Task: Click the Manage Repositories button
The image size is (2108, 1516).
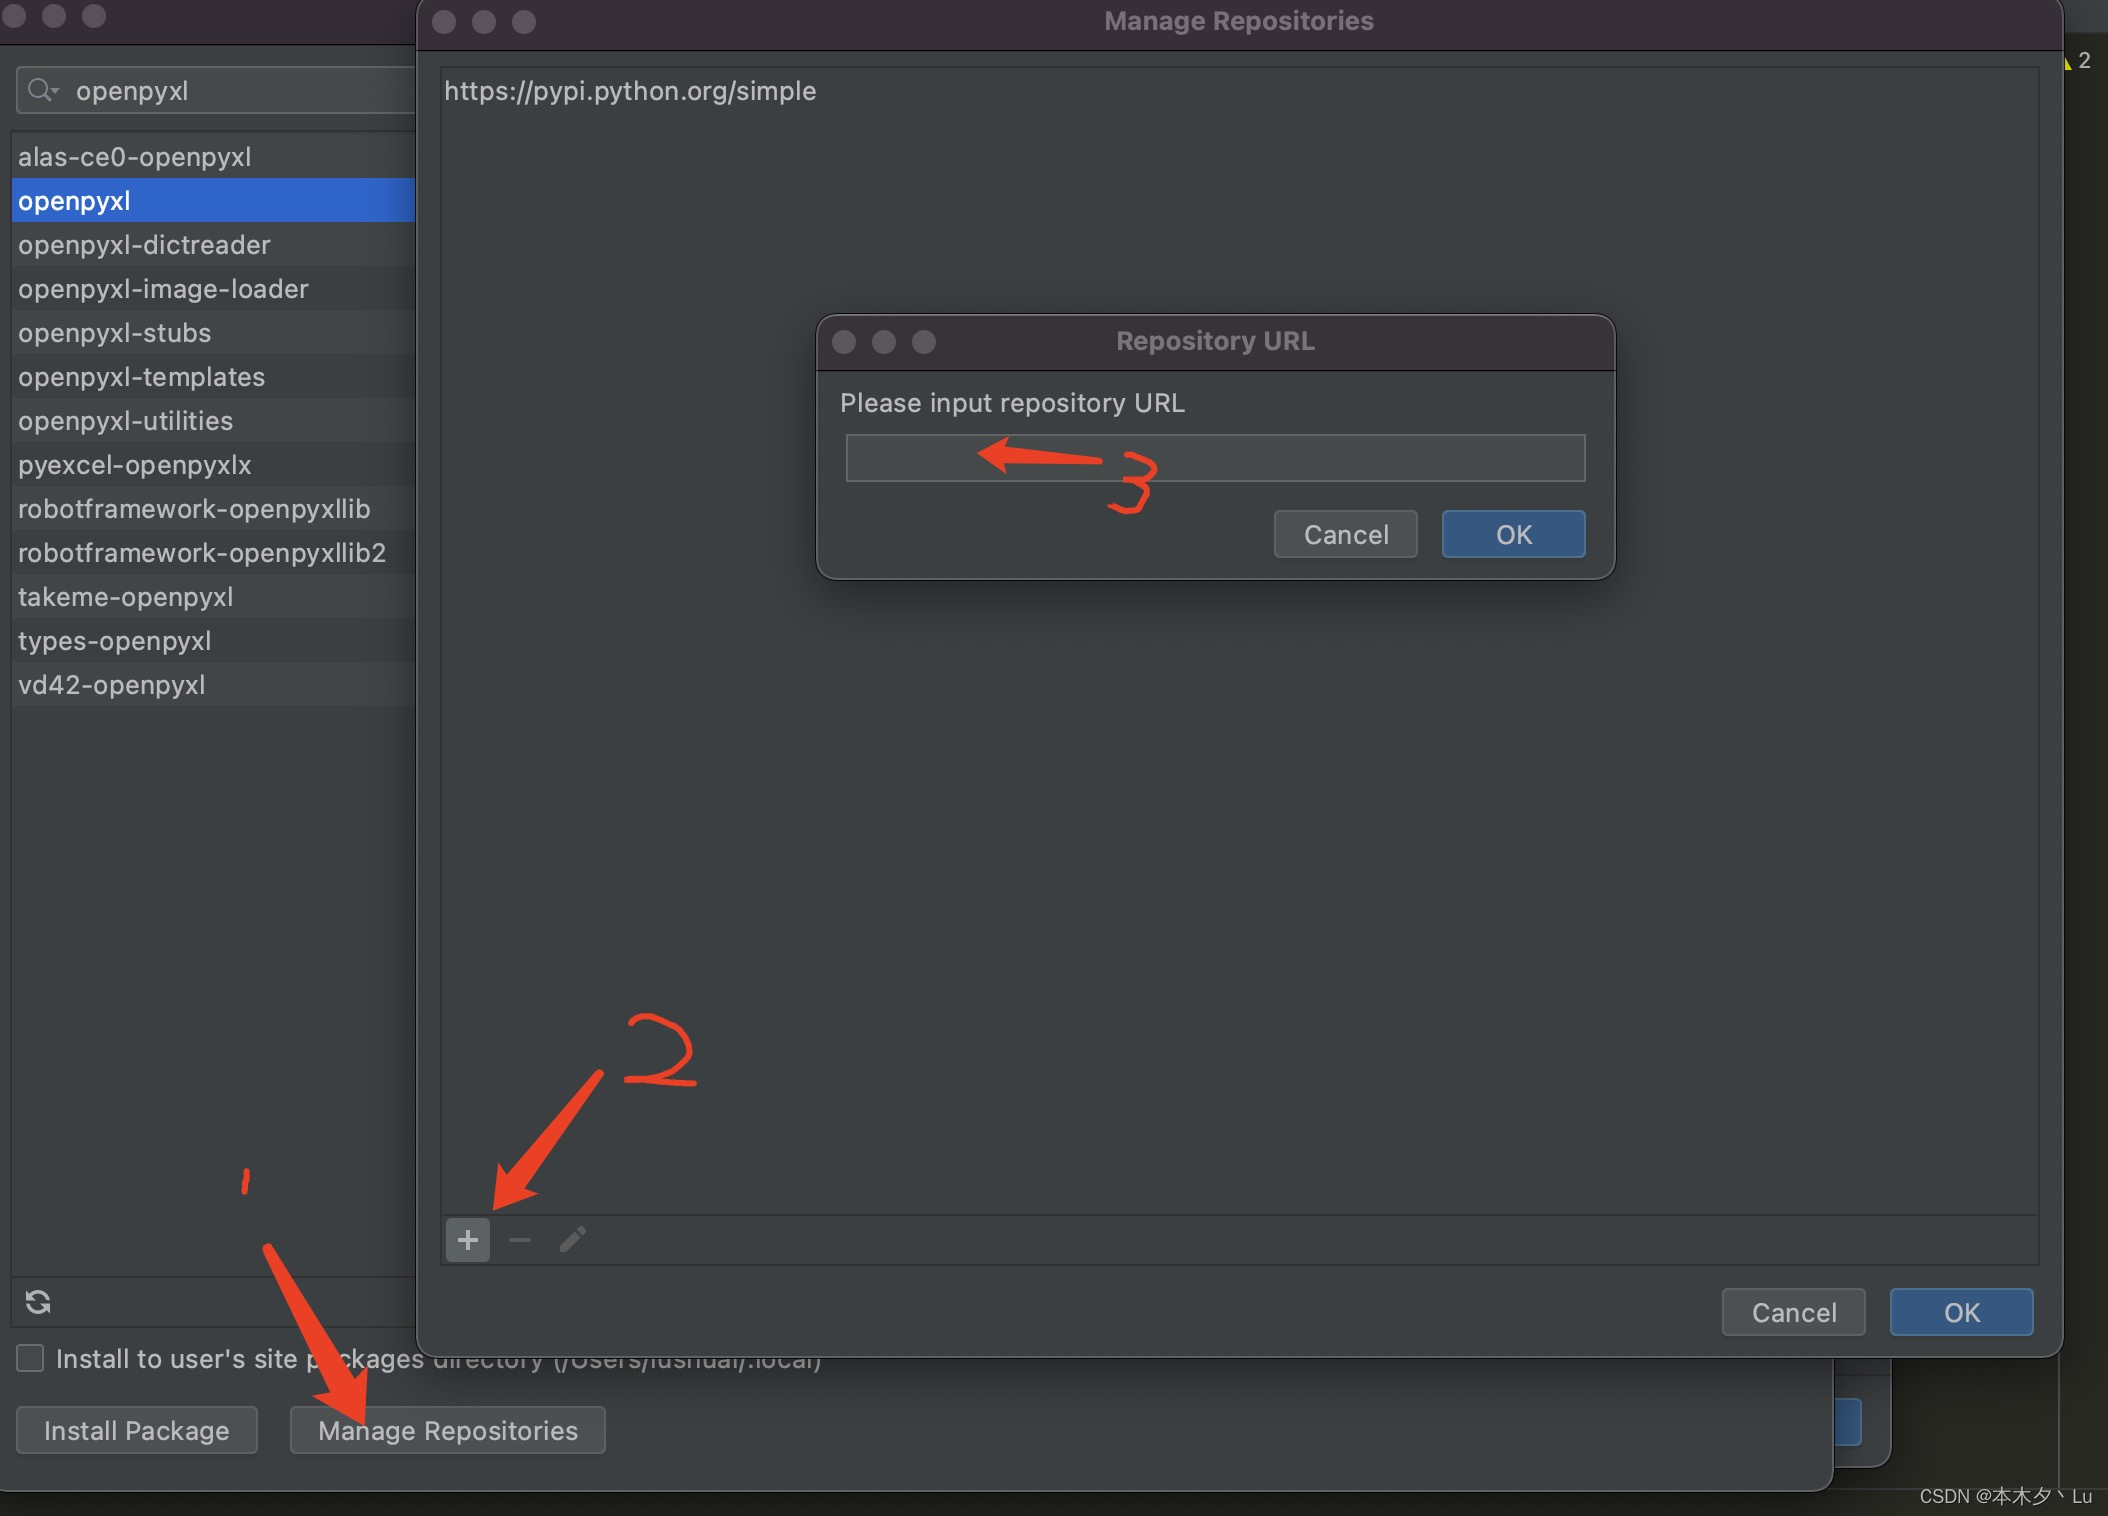Action: [447, 1430]
